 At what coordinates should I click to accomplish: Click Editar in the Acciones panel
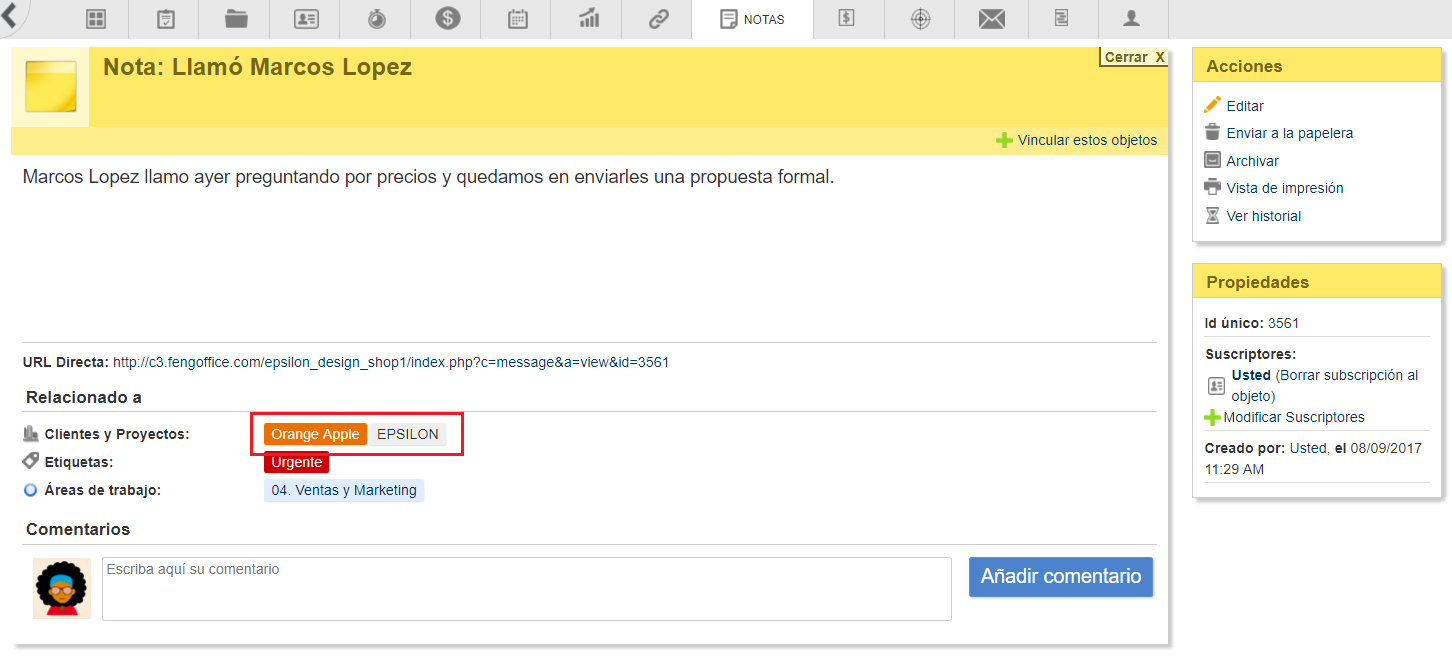1245,106
